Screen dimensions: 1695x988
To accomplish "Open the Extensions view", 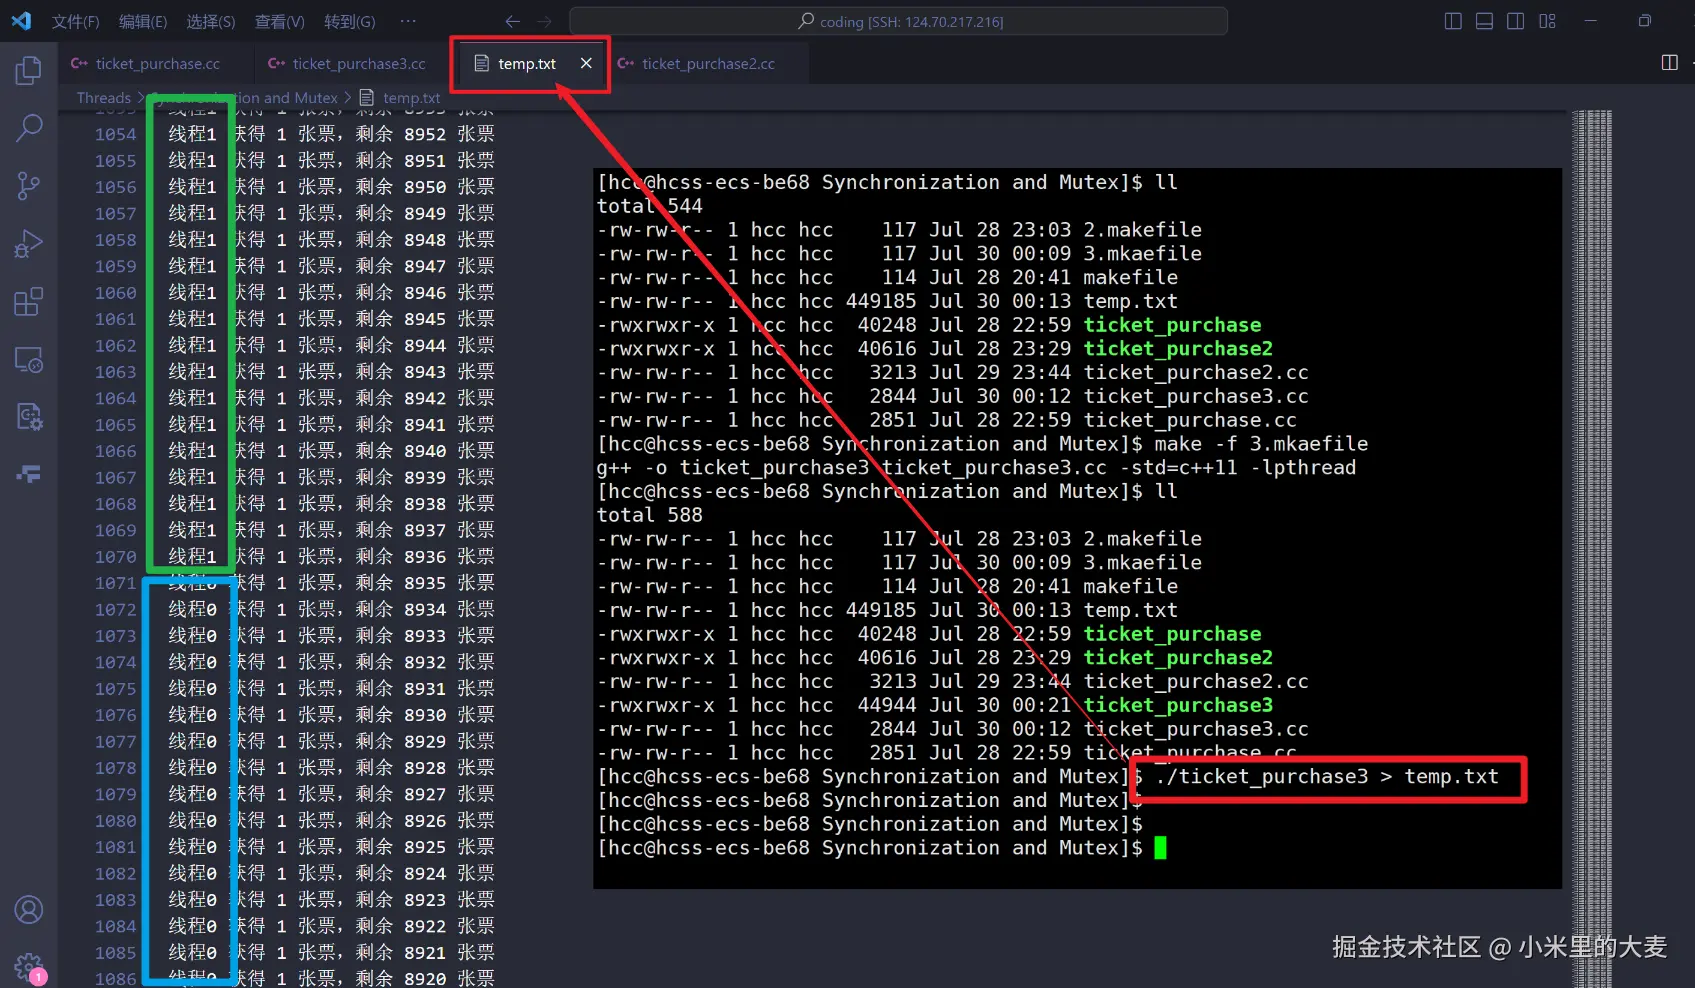I will tap(29, 301).
